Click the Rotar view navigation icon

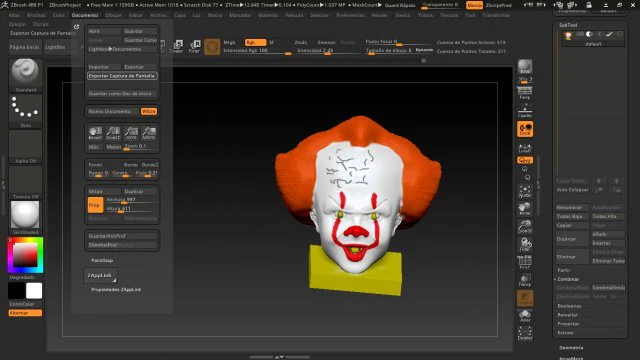[525, 244]
